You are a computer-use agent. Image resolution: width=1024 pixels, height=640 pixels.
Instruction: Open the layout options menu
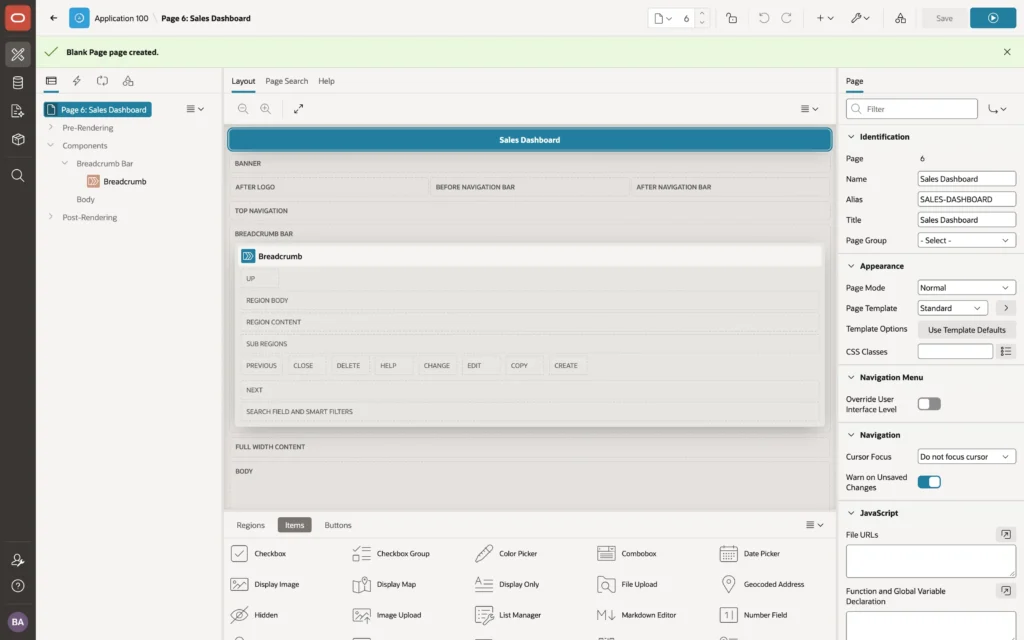pyautogui.click(x=810, y=109)
